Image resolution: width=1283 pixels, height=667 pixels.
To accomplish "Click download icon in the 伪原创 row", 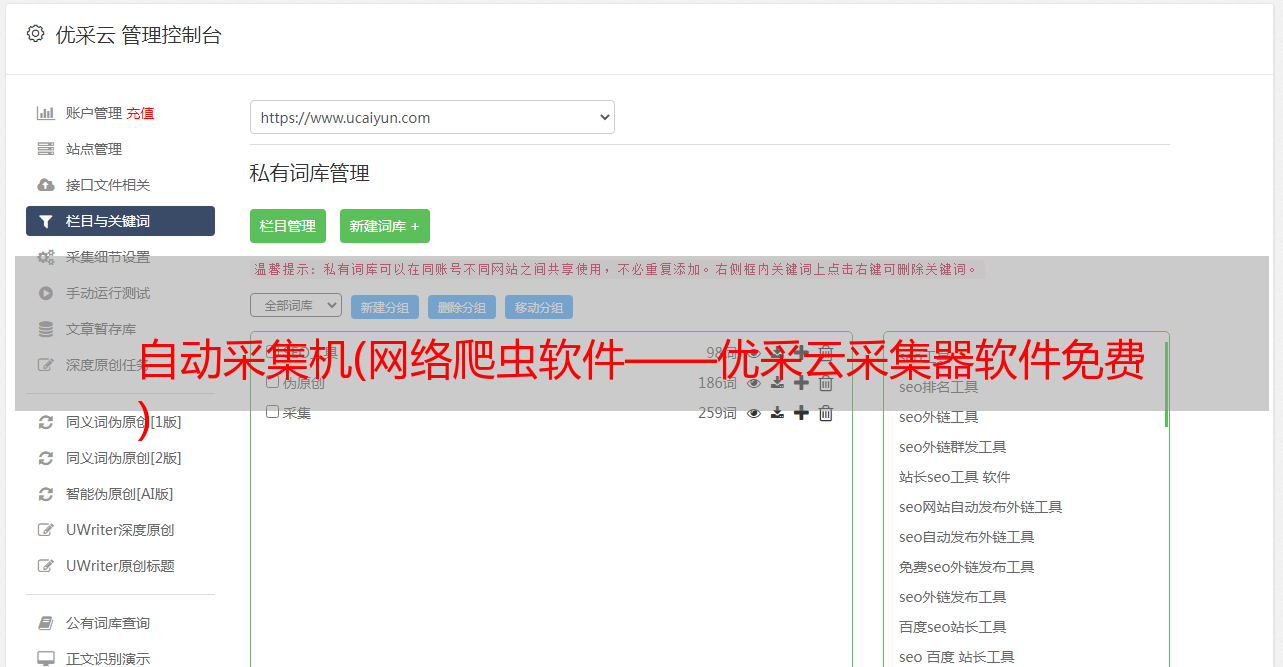I will point(777,383).
